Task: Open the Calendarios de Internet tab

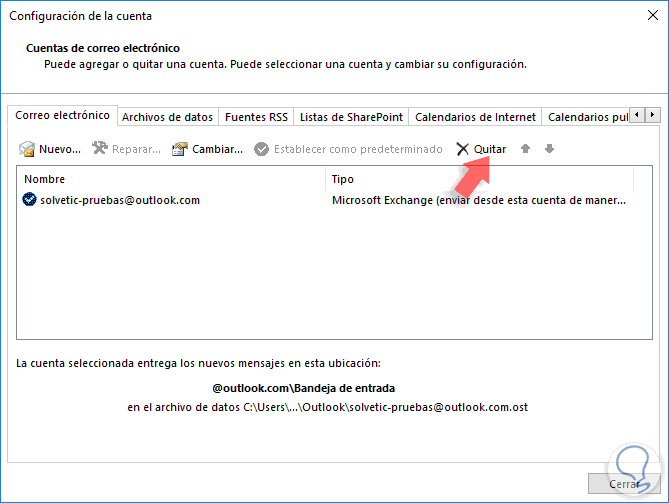Action: pyautogui.click(x=475, y=117)
